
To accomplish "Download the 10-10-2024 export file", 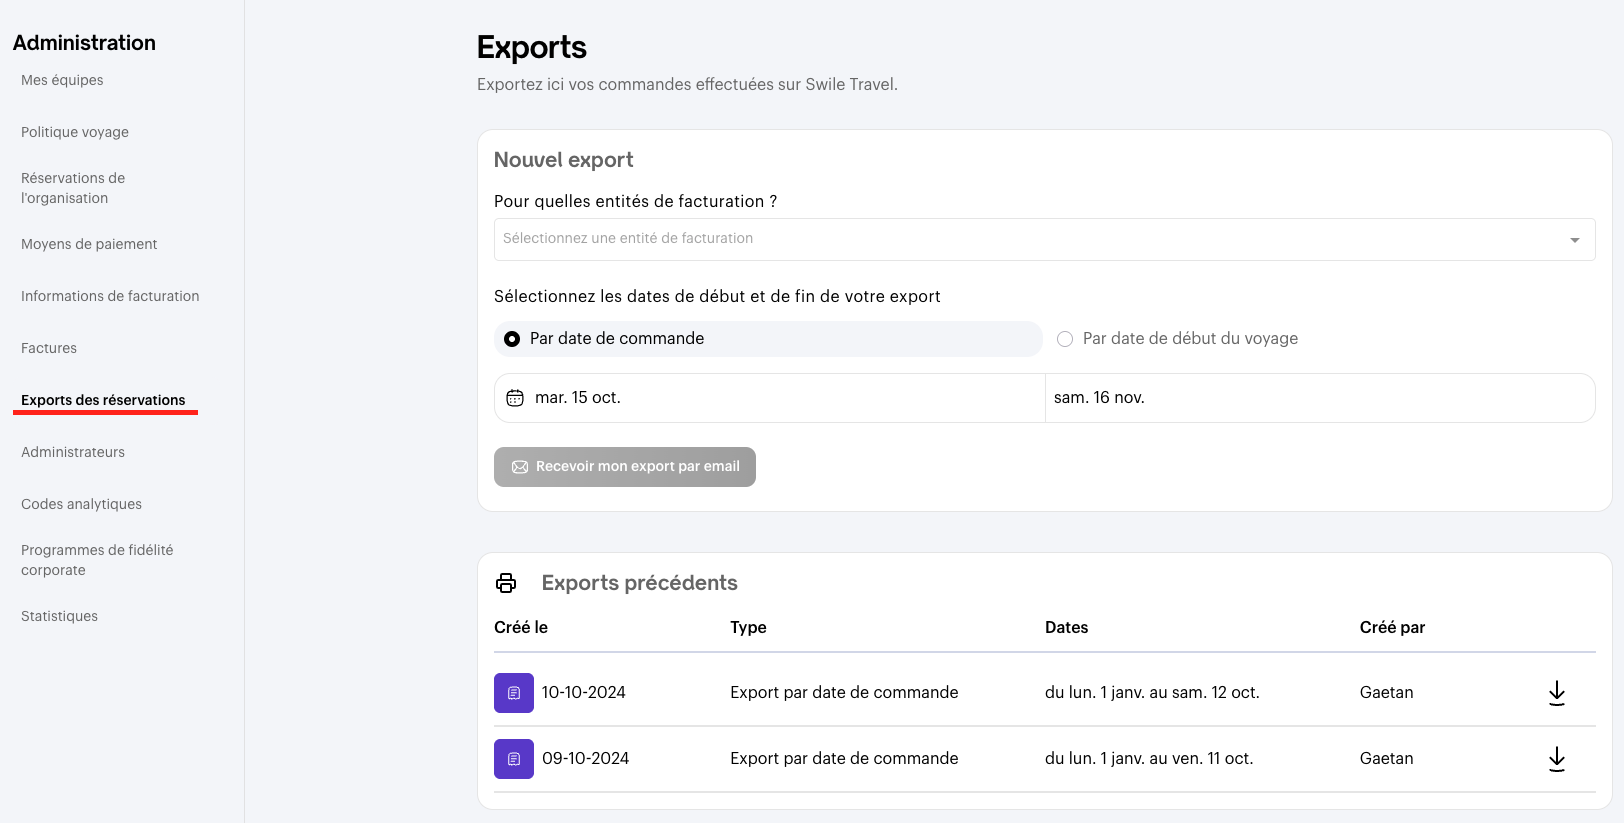I will click(1556, 693).
